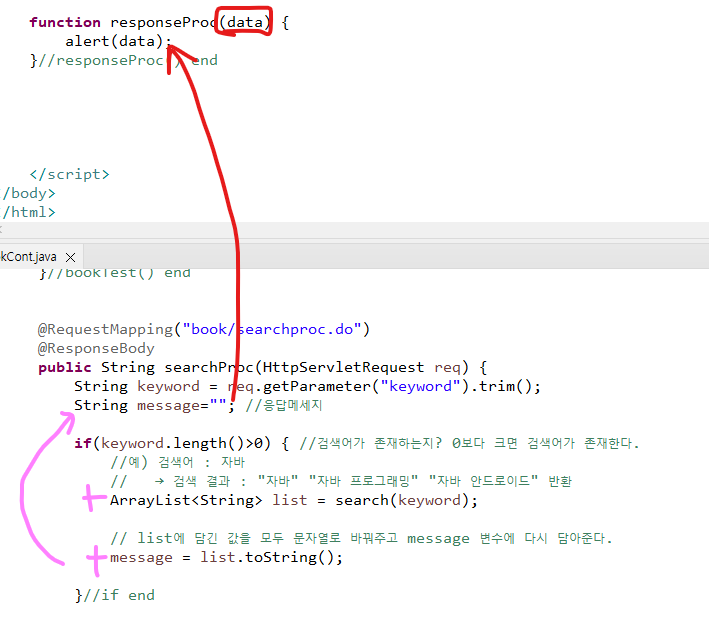This screenshot has height=618, width=709.
Task: Click 'ArrayList<String>' type declaration
Action: pos(186,500)
